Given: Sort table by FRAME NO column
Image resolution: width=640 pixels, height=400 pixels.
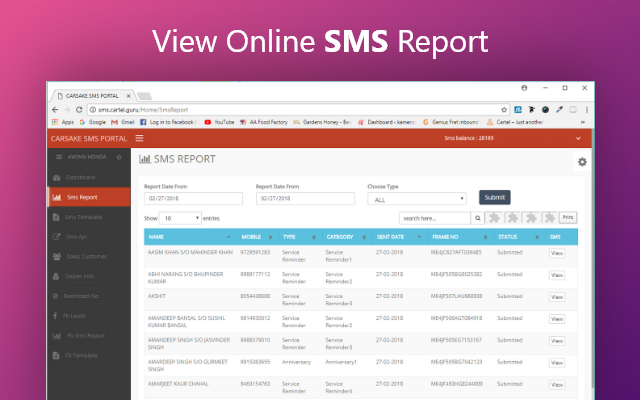Looking at the screenshot, I should (460, 237).
